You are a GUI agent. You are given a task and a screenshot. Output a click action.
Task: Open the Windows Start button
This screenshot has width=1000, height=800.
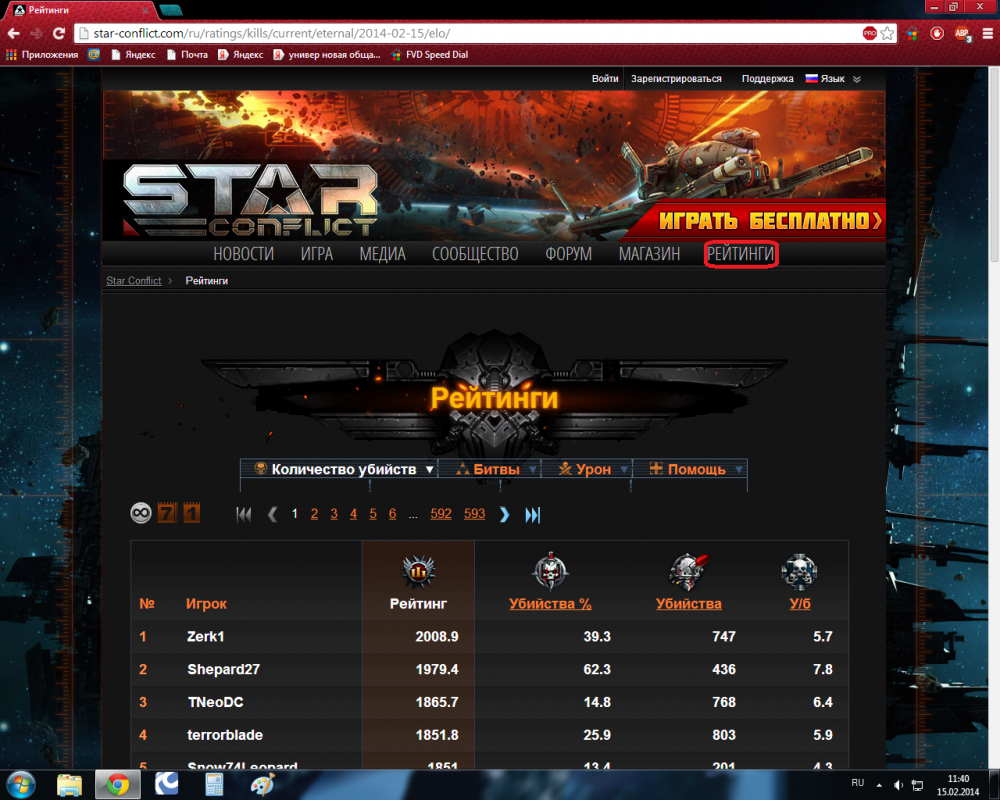coord(20,784)
